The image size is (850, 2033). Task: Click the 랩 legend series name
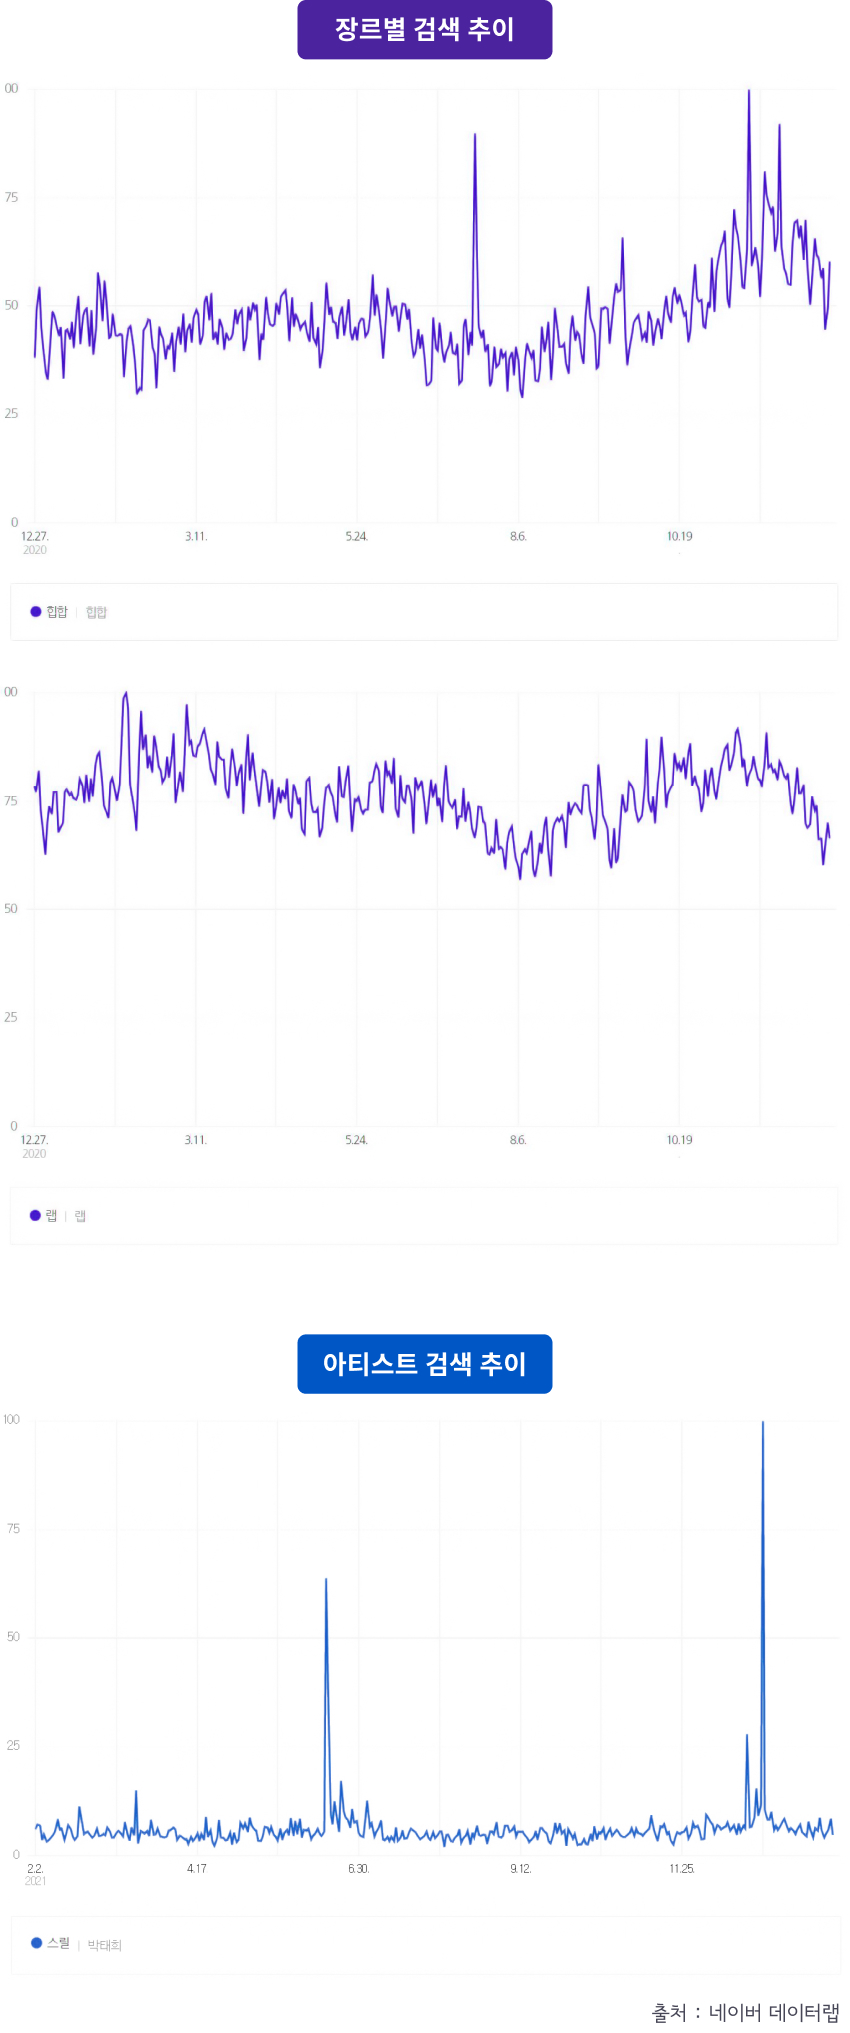coord(51,1216)
